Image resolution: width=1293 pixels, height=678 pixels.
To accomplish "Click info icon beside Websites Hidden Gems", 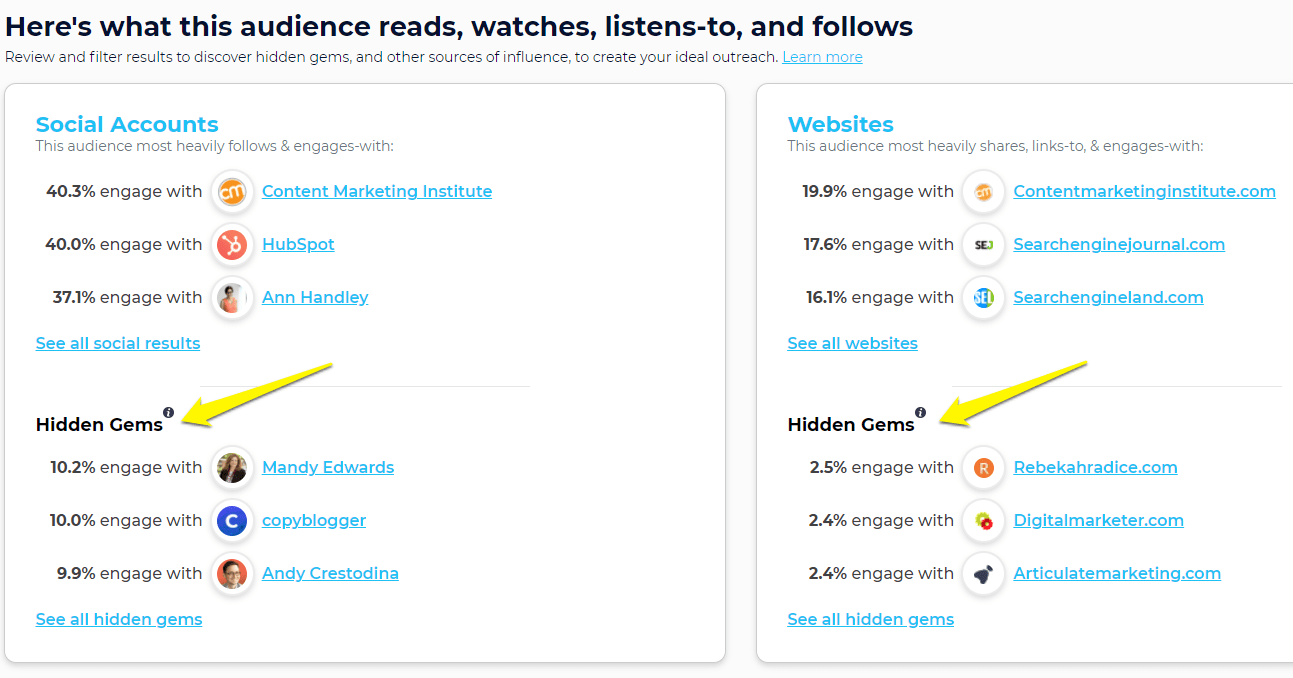I will tap(920, 412).
